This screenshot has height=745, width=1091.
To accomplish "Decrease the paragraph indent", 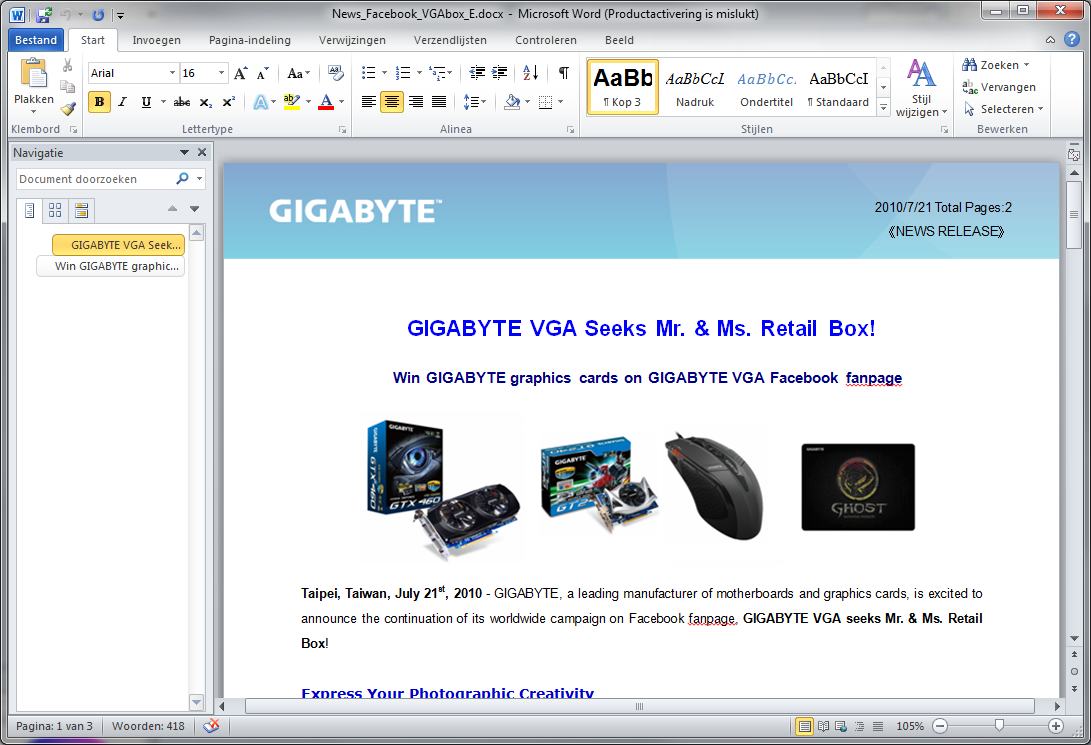I will coord(477,73).
